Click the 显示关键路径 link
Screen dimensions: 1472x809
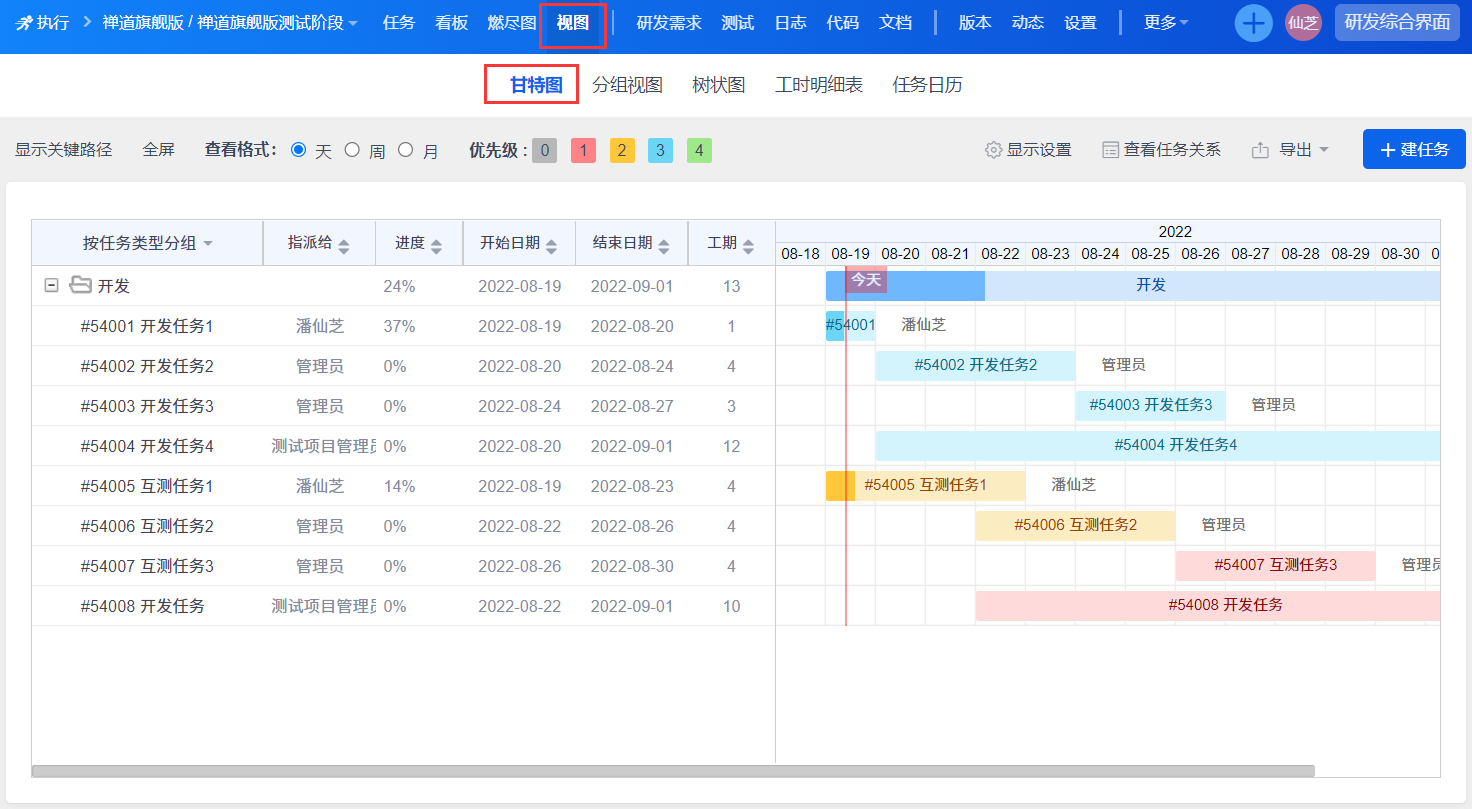pyautogui.click(x=63, y=150)
